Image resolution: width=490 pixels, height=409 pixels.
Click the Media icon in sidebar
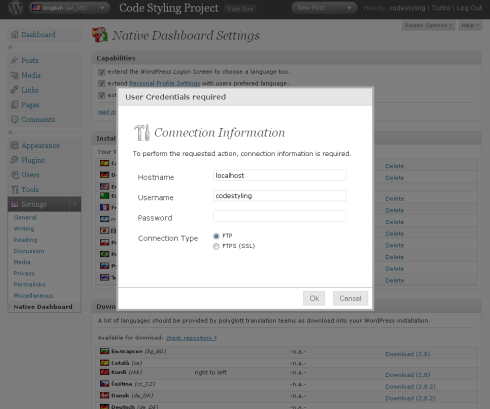14,75
